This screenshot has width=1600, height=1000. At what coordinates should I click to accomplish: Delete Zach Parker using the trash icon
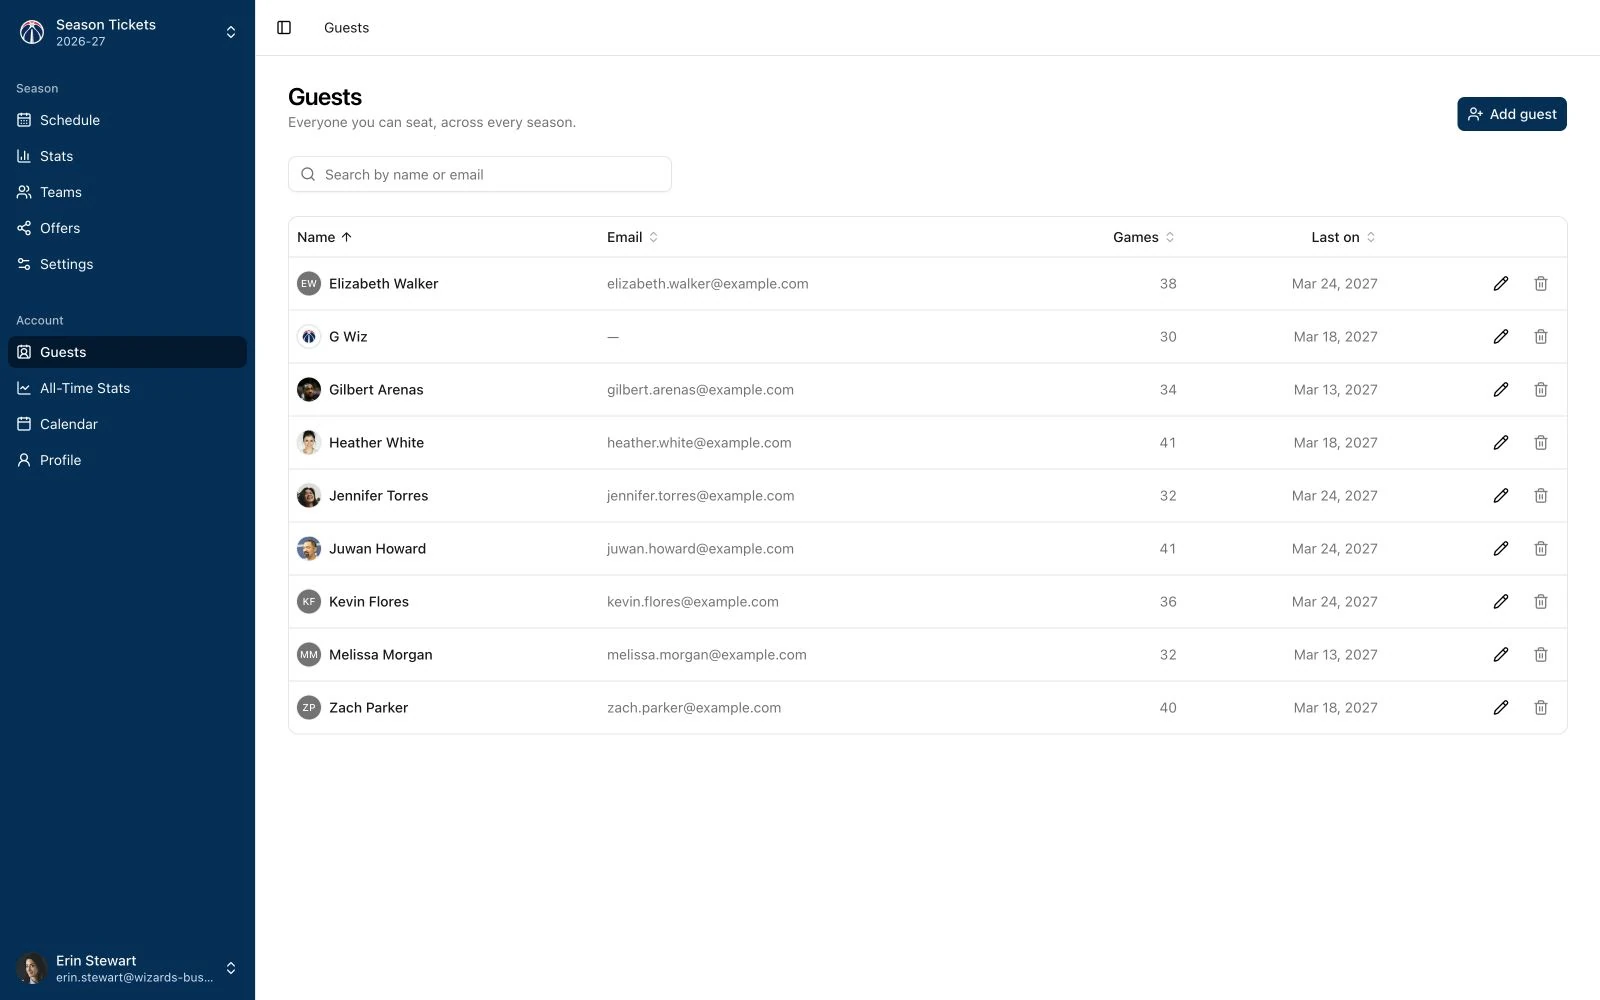click(1541, 708)
